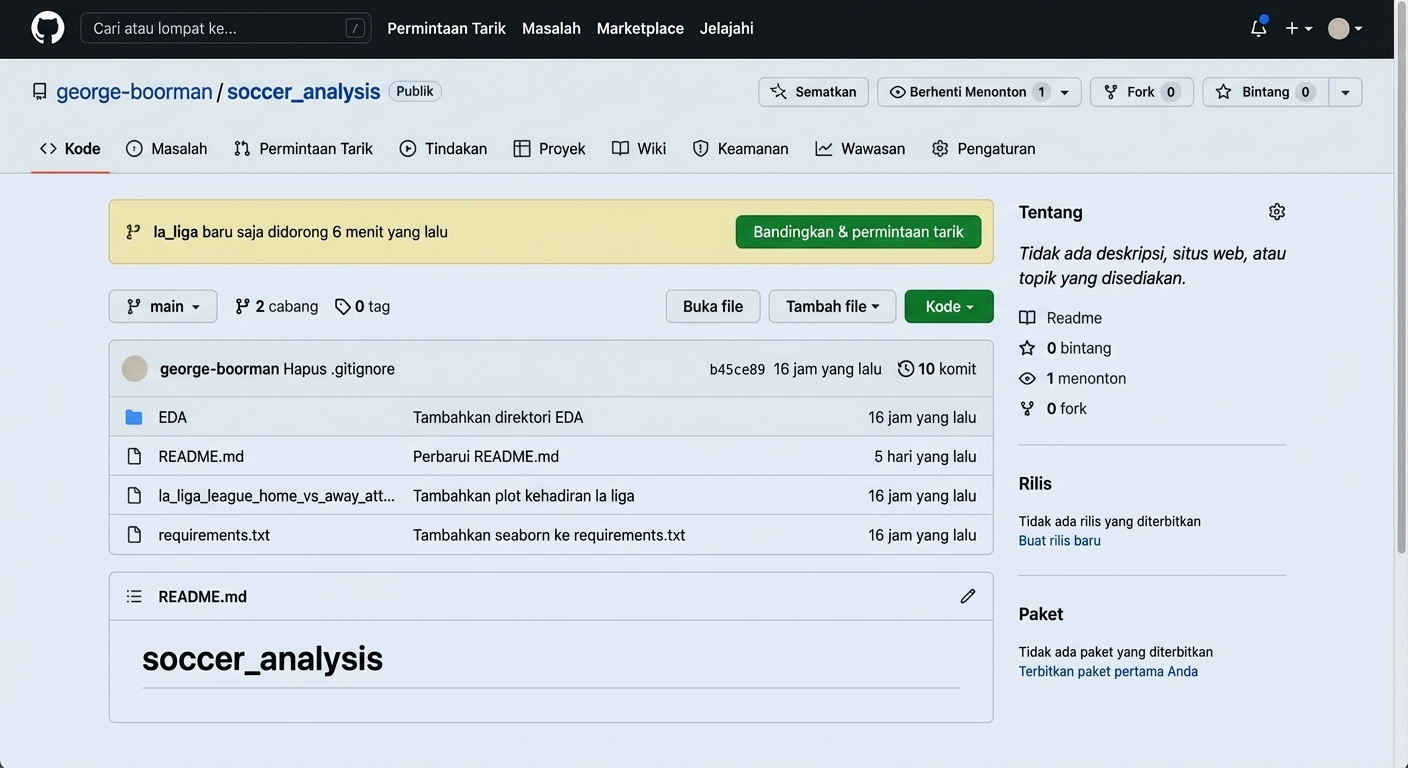Switch to the Kode tab
Viewport: 1408px width, 768px height.
pyautogui.click(x=70, y=149)
